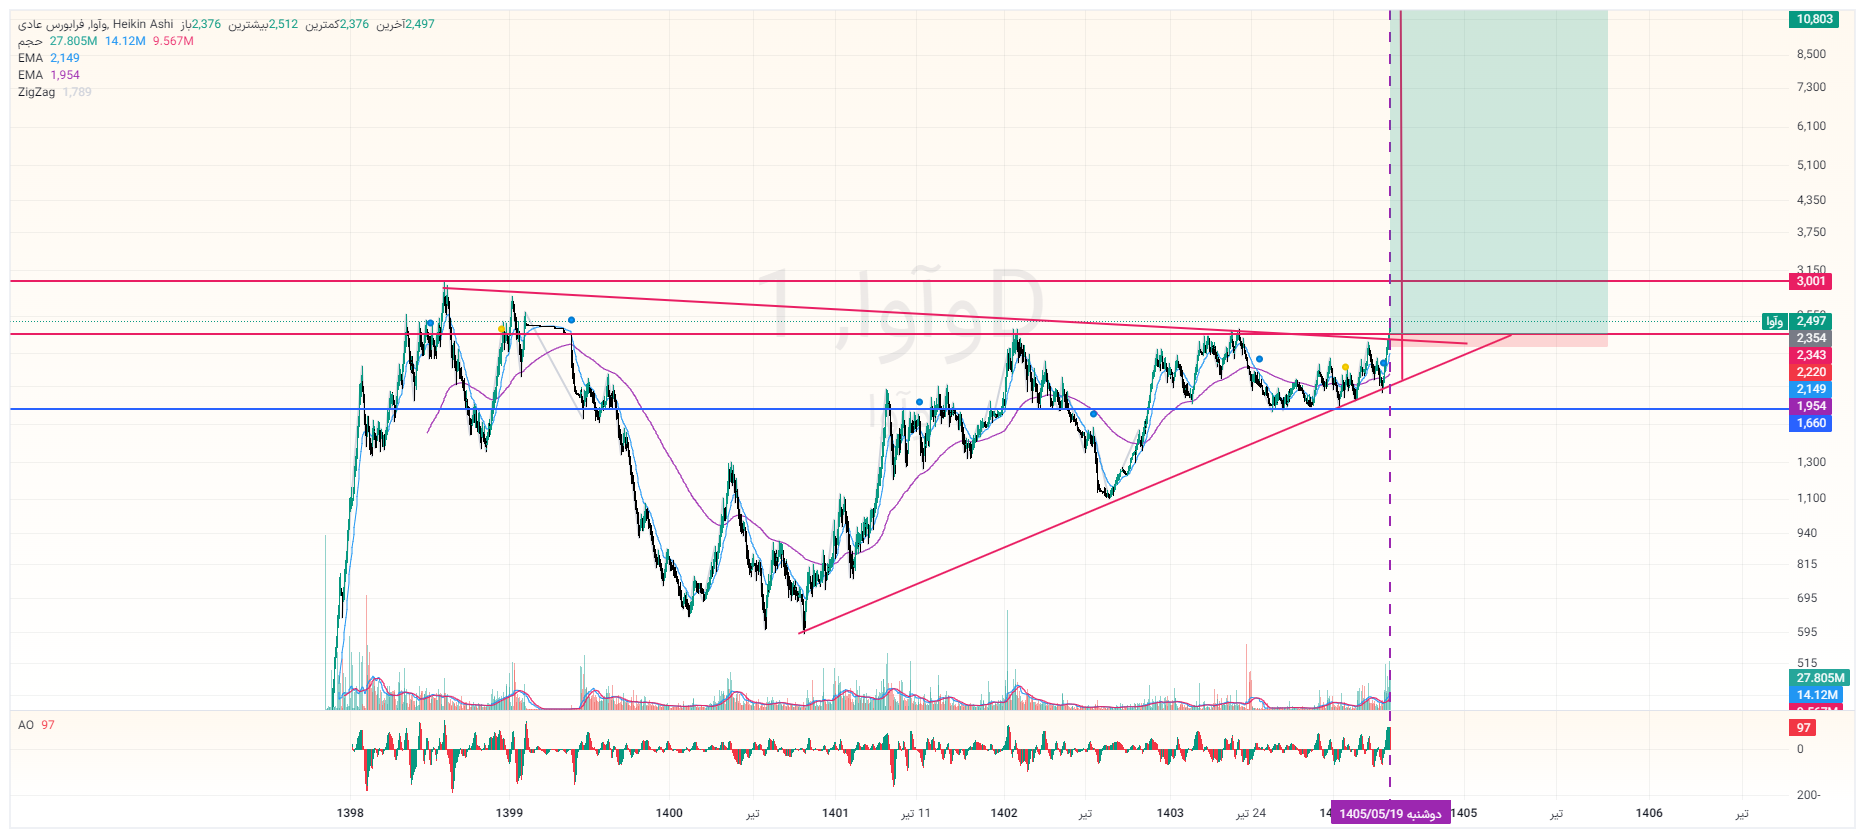Click the red 97 AO axis label

pyautogui.click(x=1803, y=728)
